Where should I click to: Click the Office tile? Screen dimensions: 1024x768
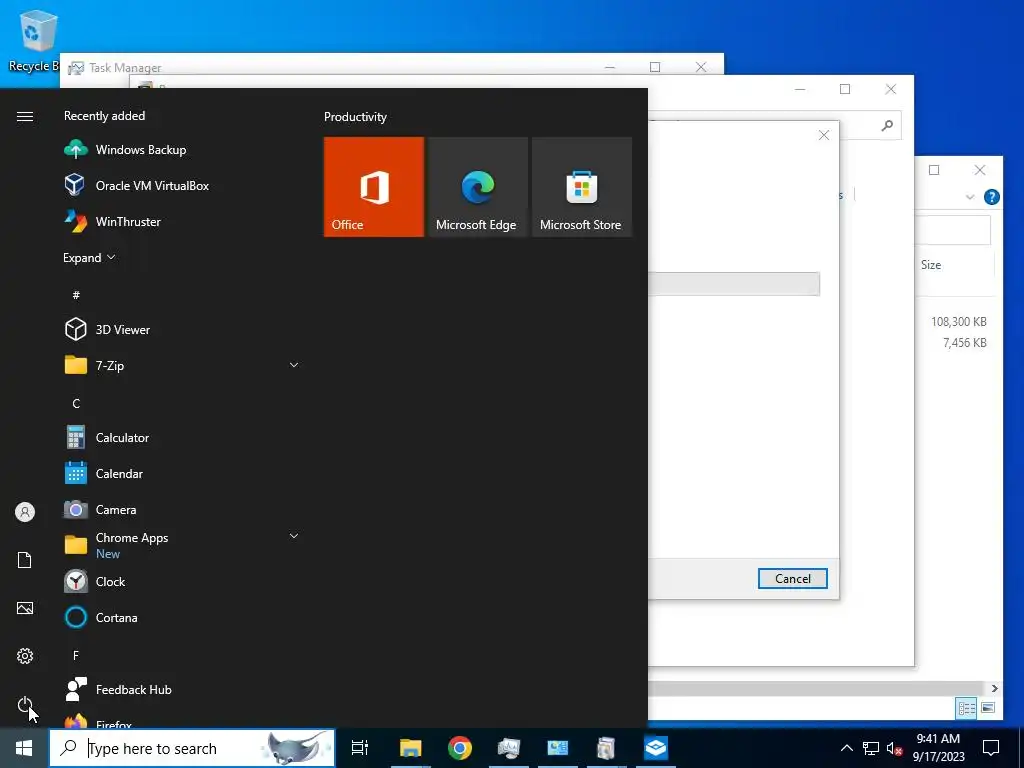[374, 187]
